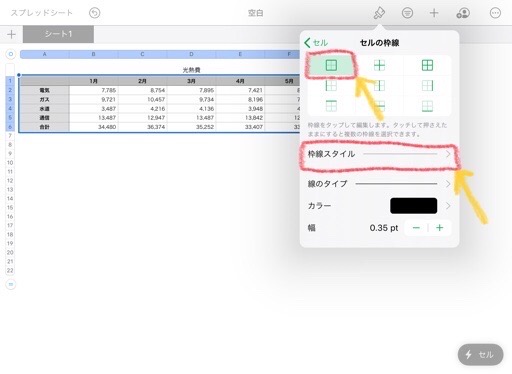This screenshot has width=512, height=374.
Task: Apply the outer border option
Action: (x=331, y=65)
